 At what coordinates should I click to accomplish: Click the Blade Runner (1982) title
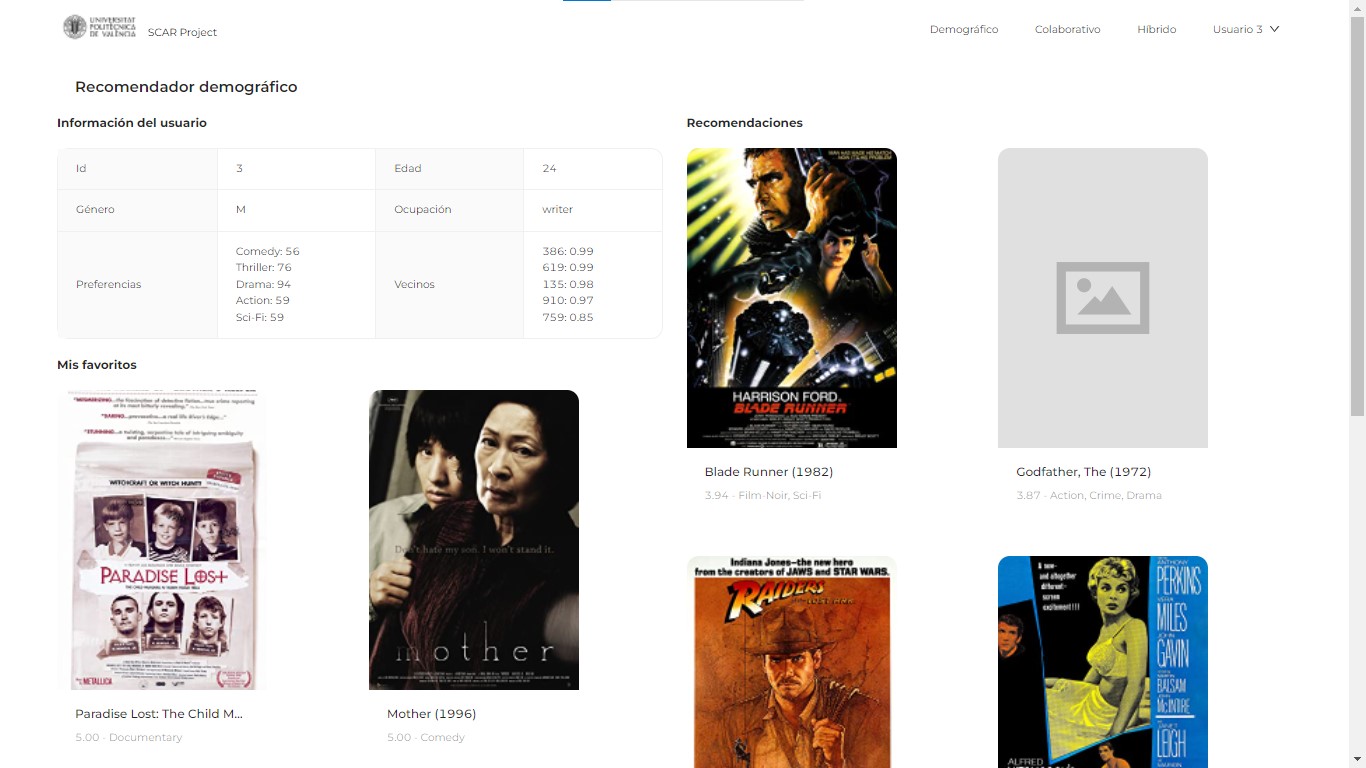(x=768, y=472)
